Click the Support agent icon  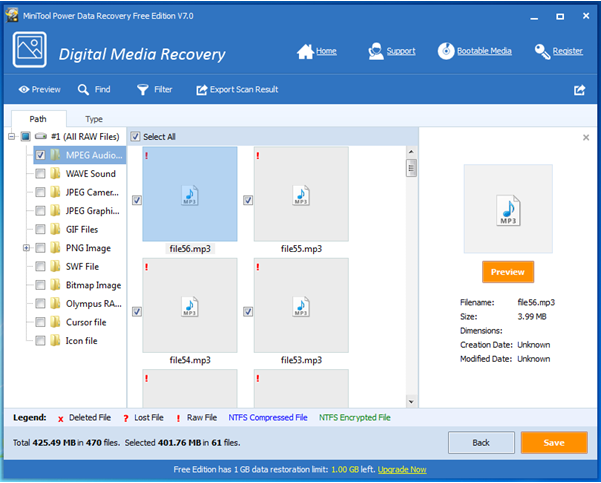tap(376, 51)
